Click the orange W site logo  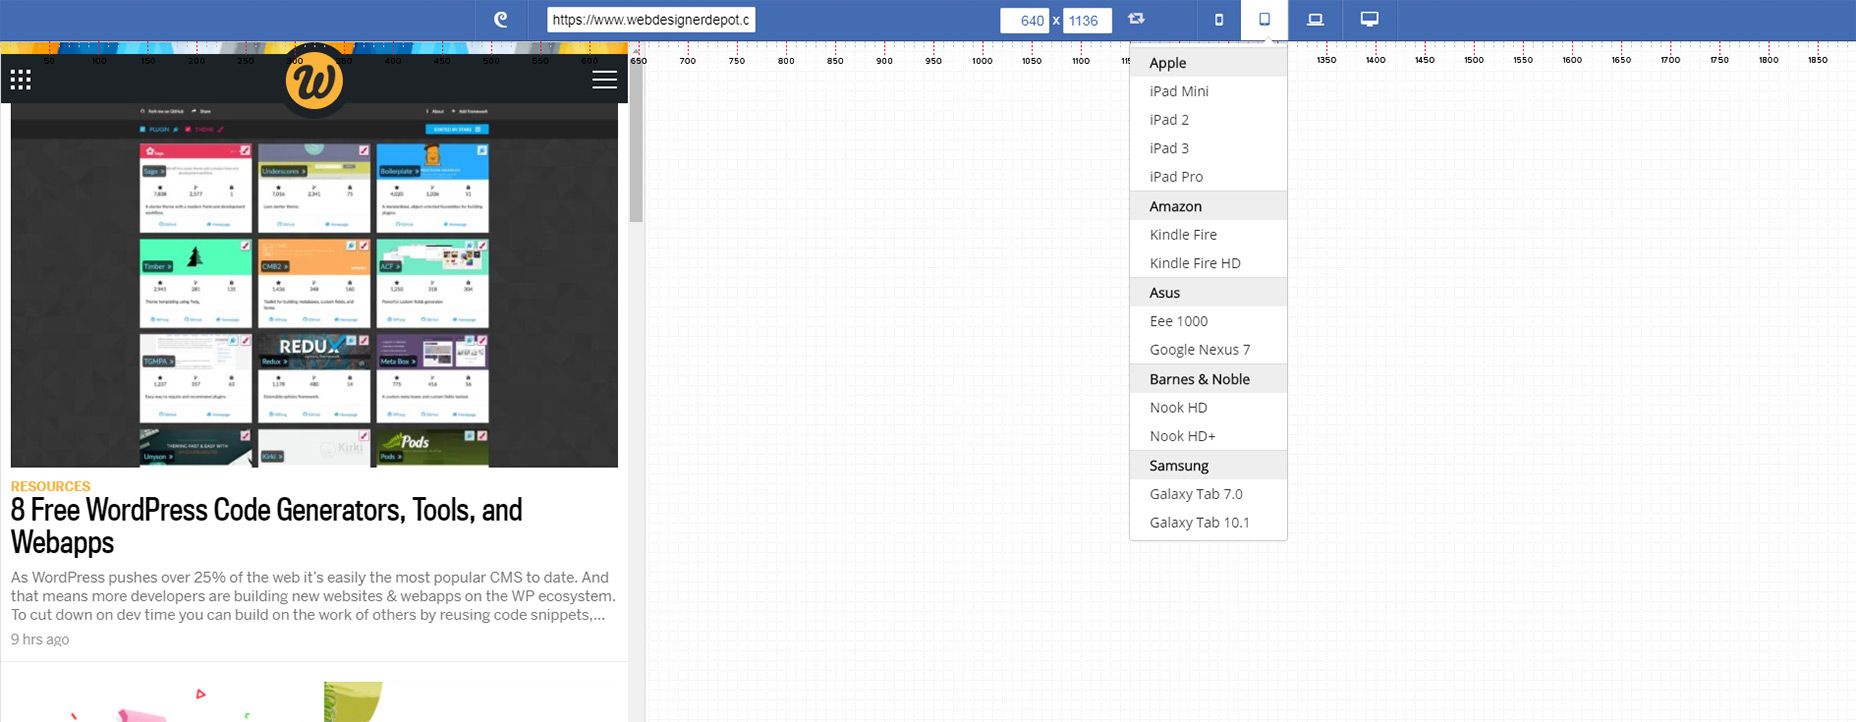point(314,81)
